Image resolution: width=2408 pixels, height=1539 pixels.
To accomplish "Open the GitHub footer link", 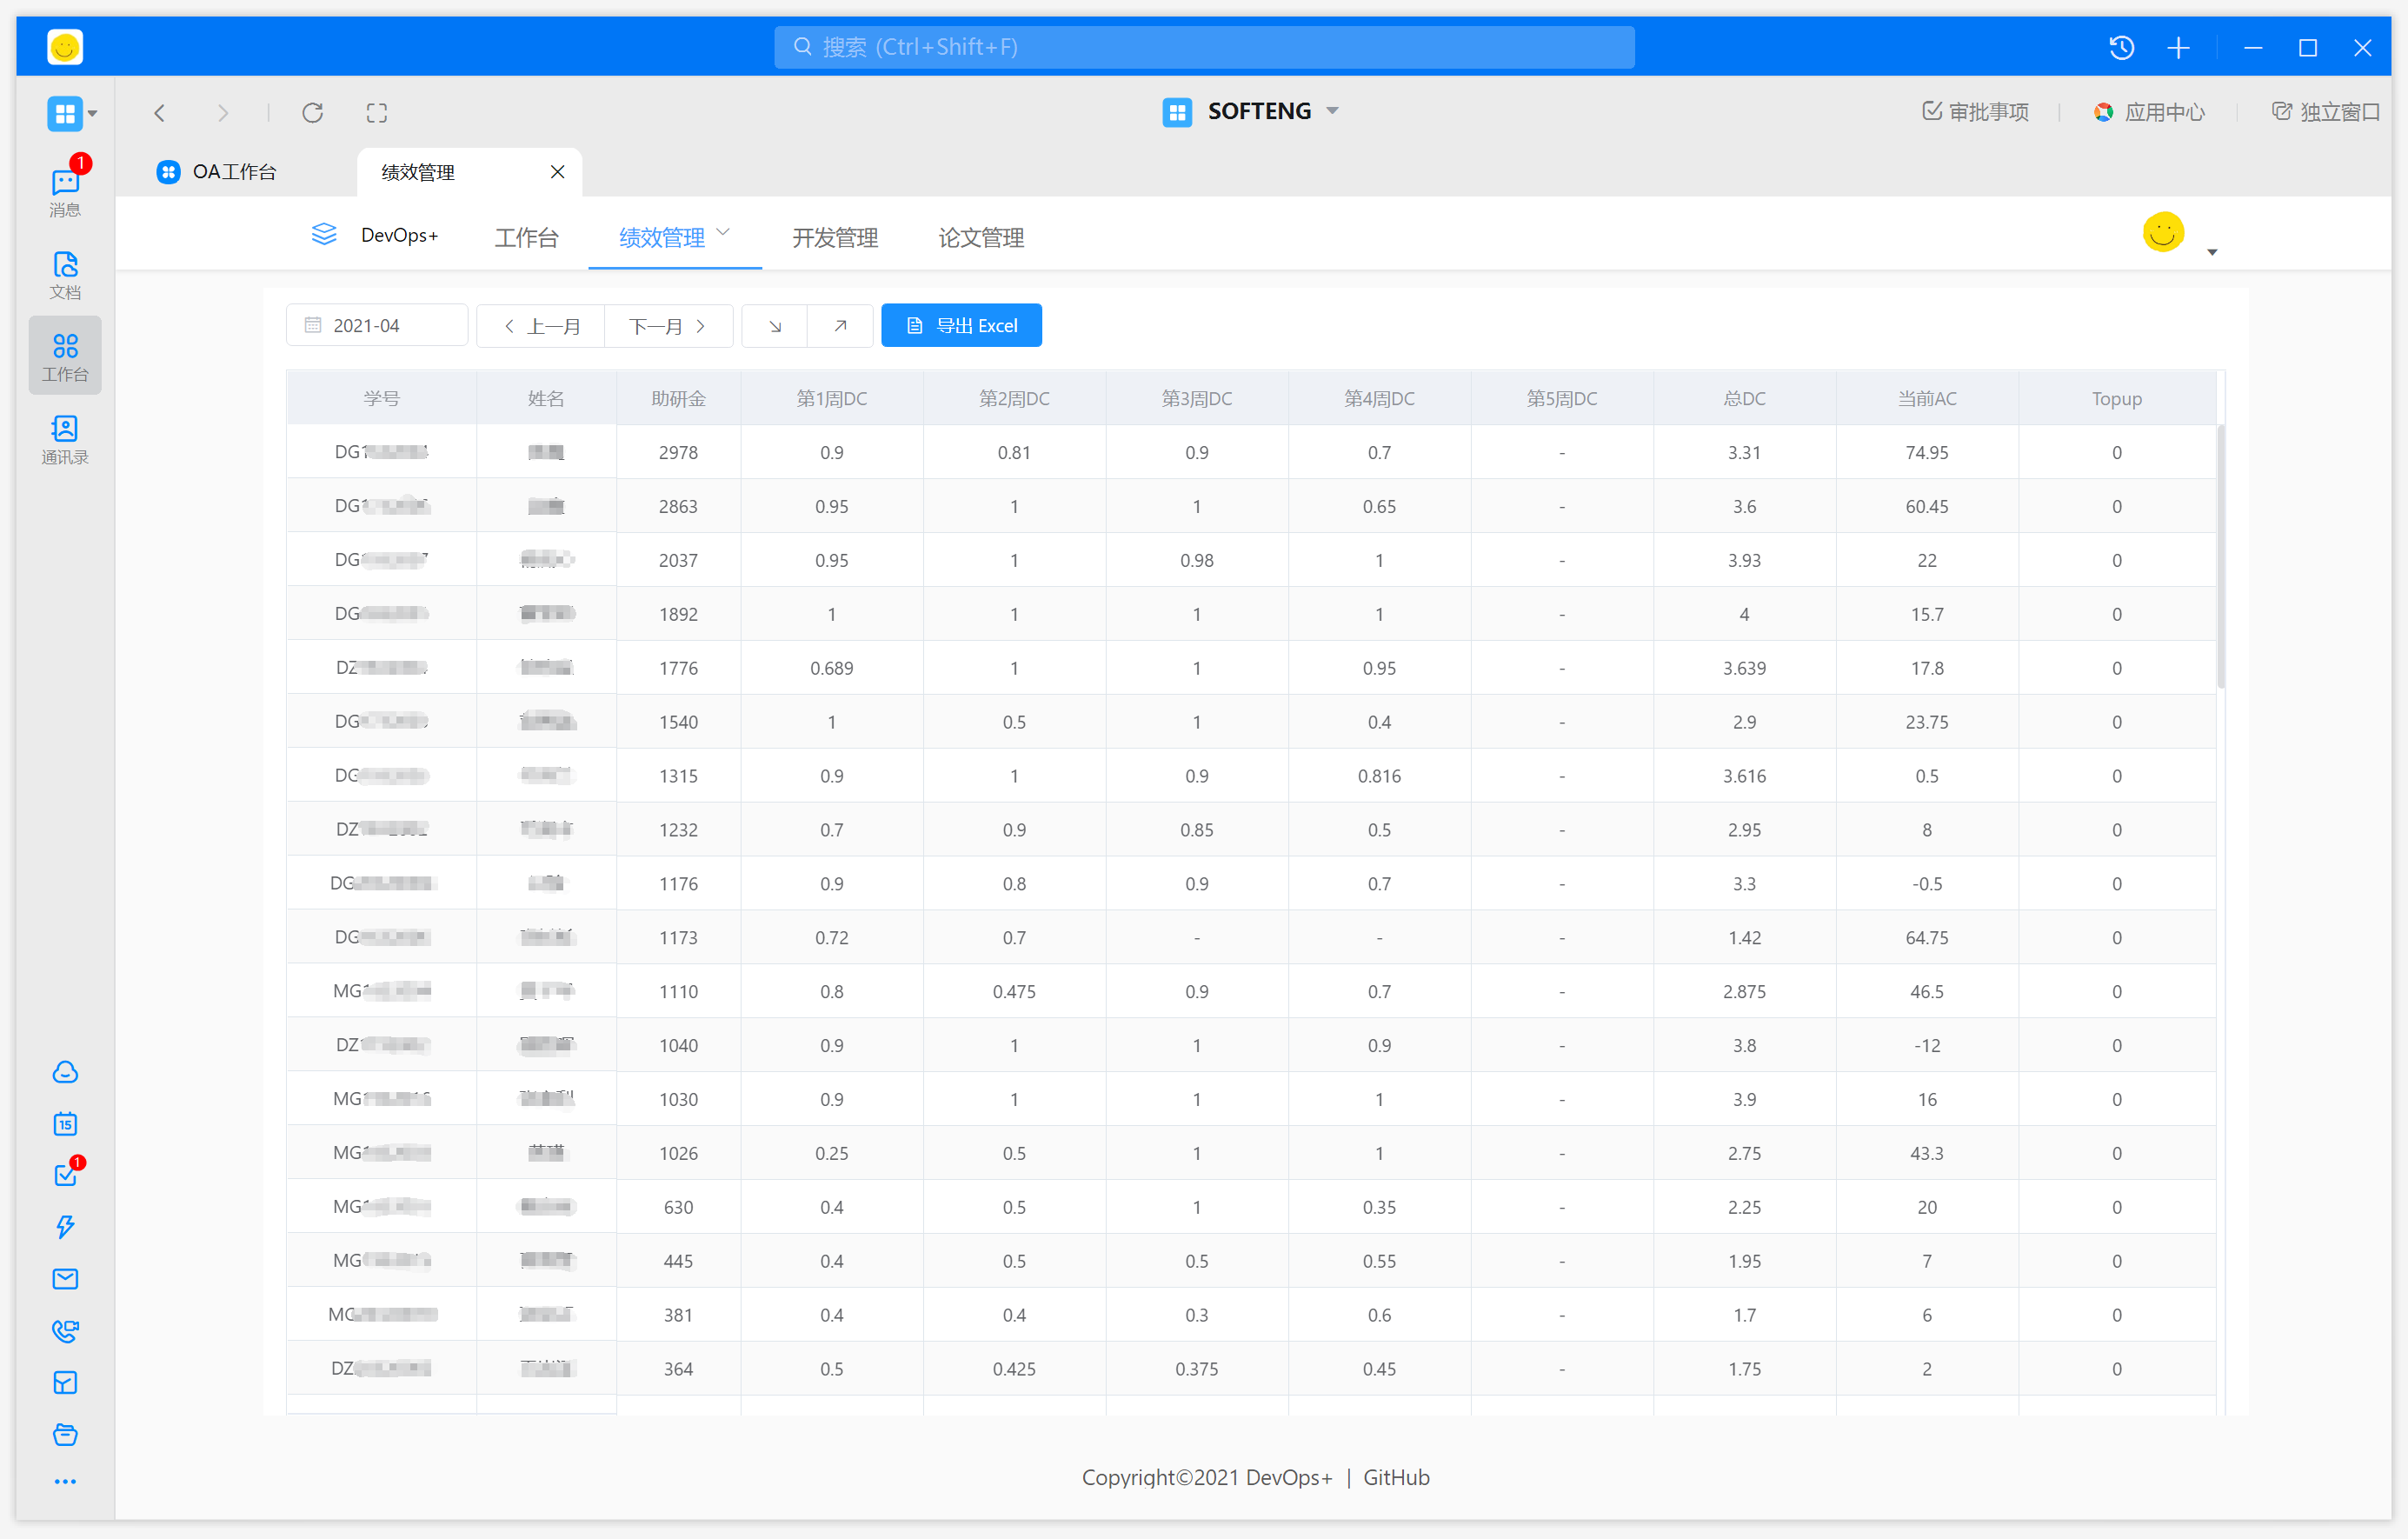I will click(1396, 1477).
